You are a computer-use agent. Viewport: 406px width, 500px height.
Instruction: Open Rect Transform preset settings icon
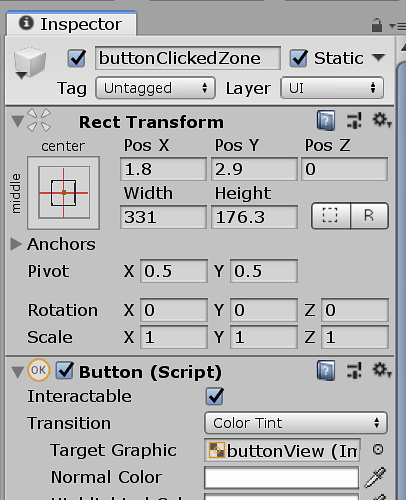click(x=354, y=120)
